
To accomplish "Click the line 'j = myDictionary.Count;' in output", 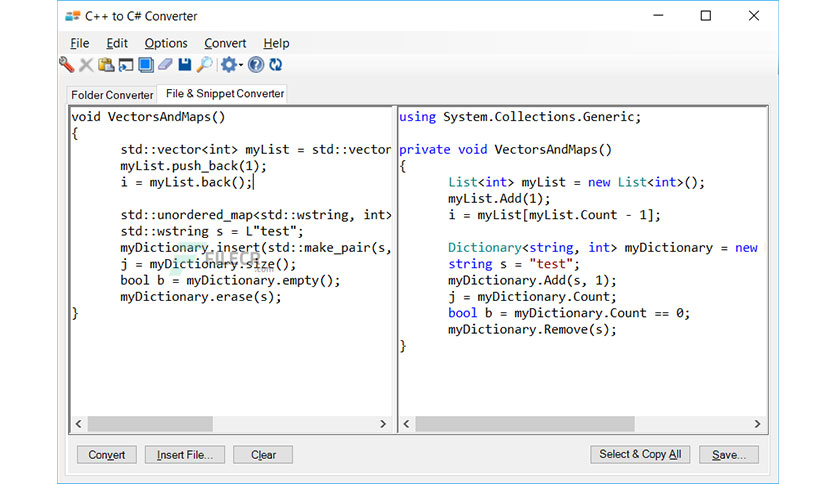I will tap(532, 296).
